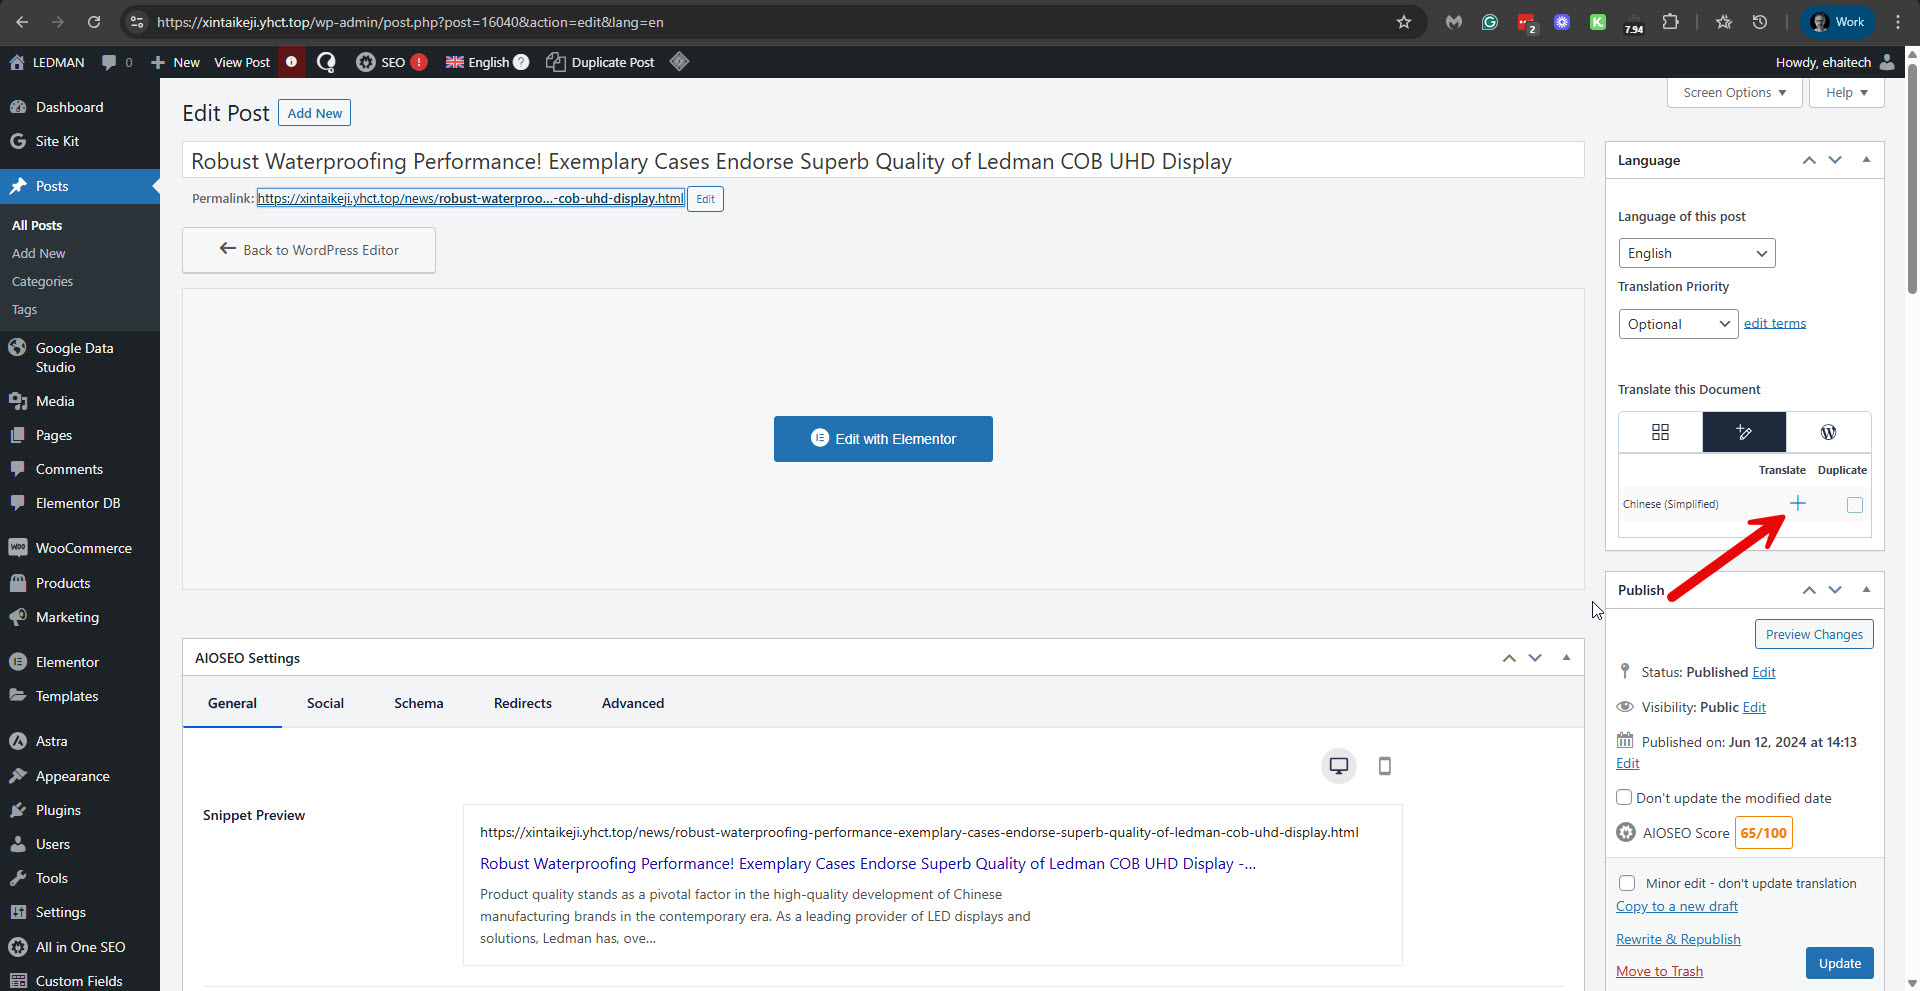The height and width of the screenshot is (991, 1920).
Task: Click the Edit with Elementor button
Action: click(883, 439)
